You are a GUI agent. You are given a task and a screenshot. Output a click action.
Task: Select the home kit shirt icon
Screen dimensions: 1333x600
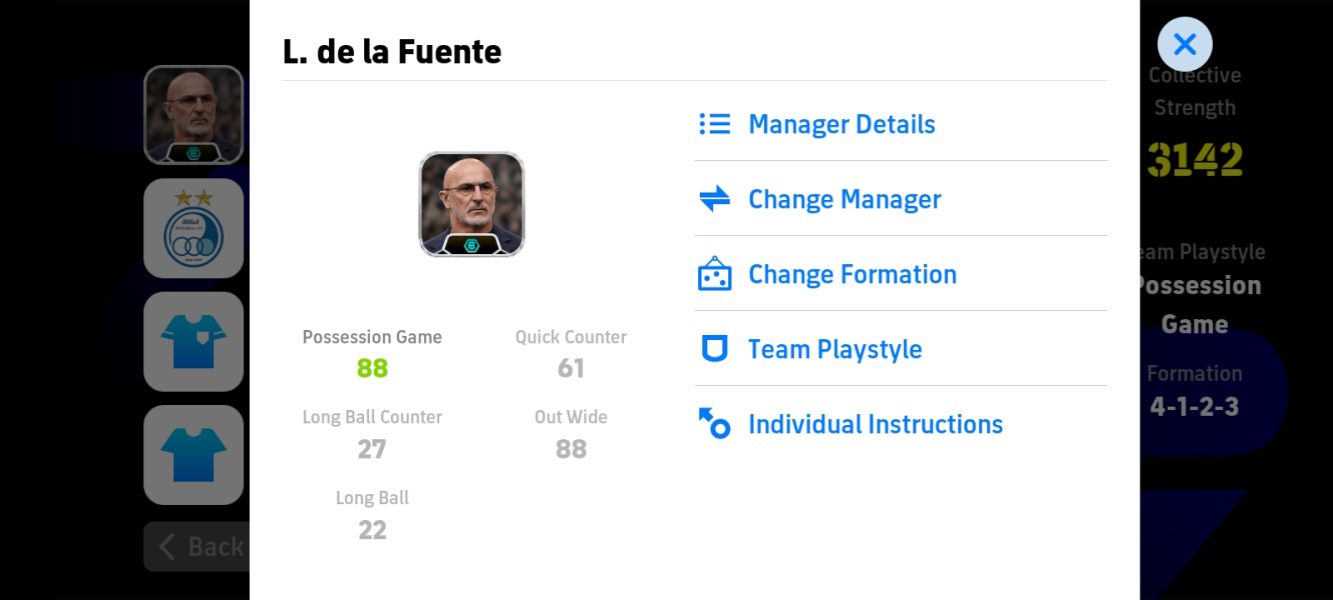(x=193, y=342)
